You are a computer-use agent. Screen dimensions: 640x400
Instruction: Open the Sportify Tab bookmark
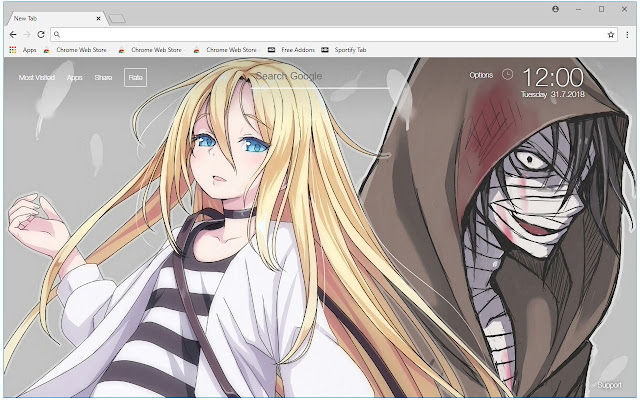[344, 50]
